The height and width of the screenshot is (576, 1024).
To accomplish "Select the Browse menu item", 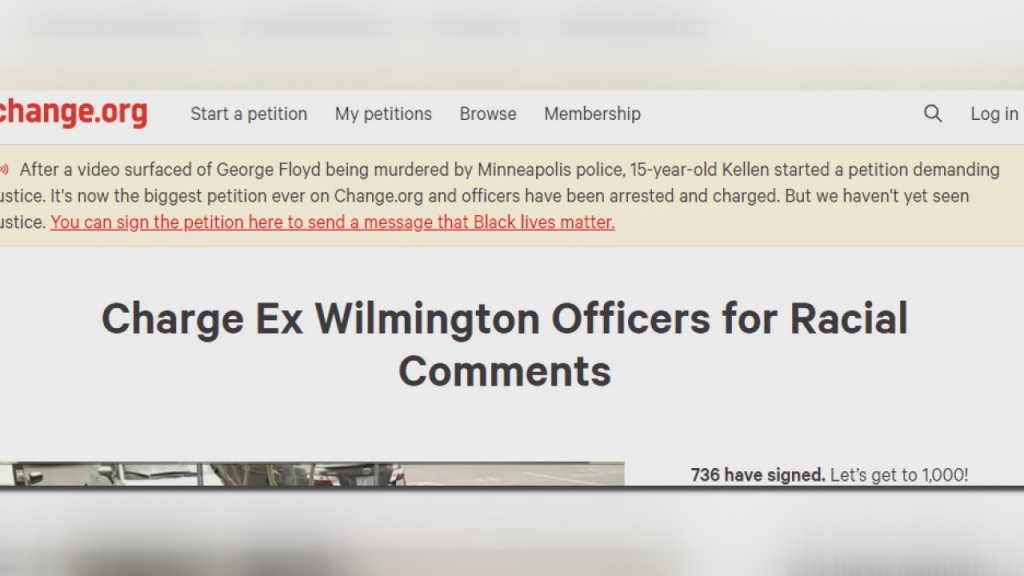I will (488, 114).
